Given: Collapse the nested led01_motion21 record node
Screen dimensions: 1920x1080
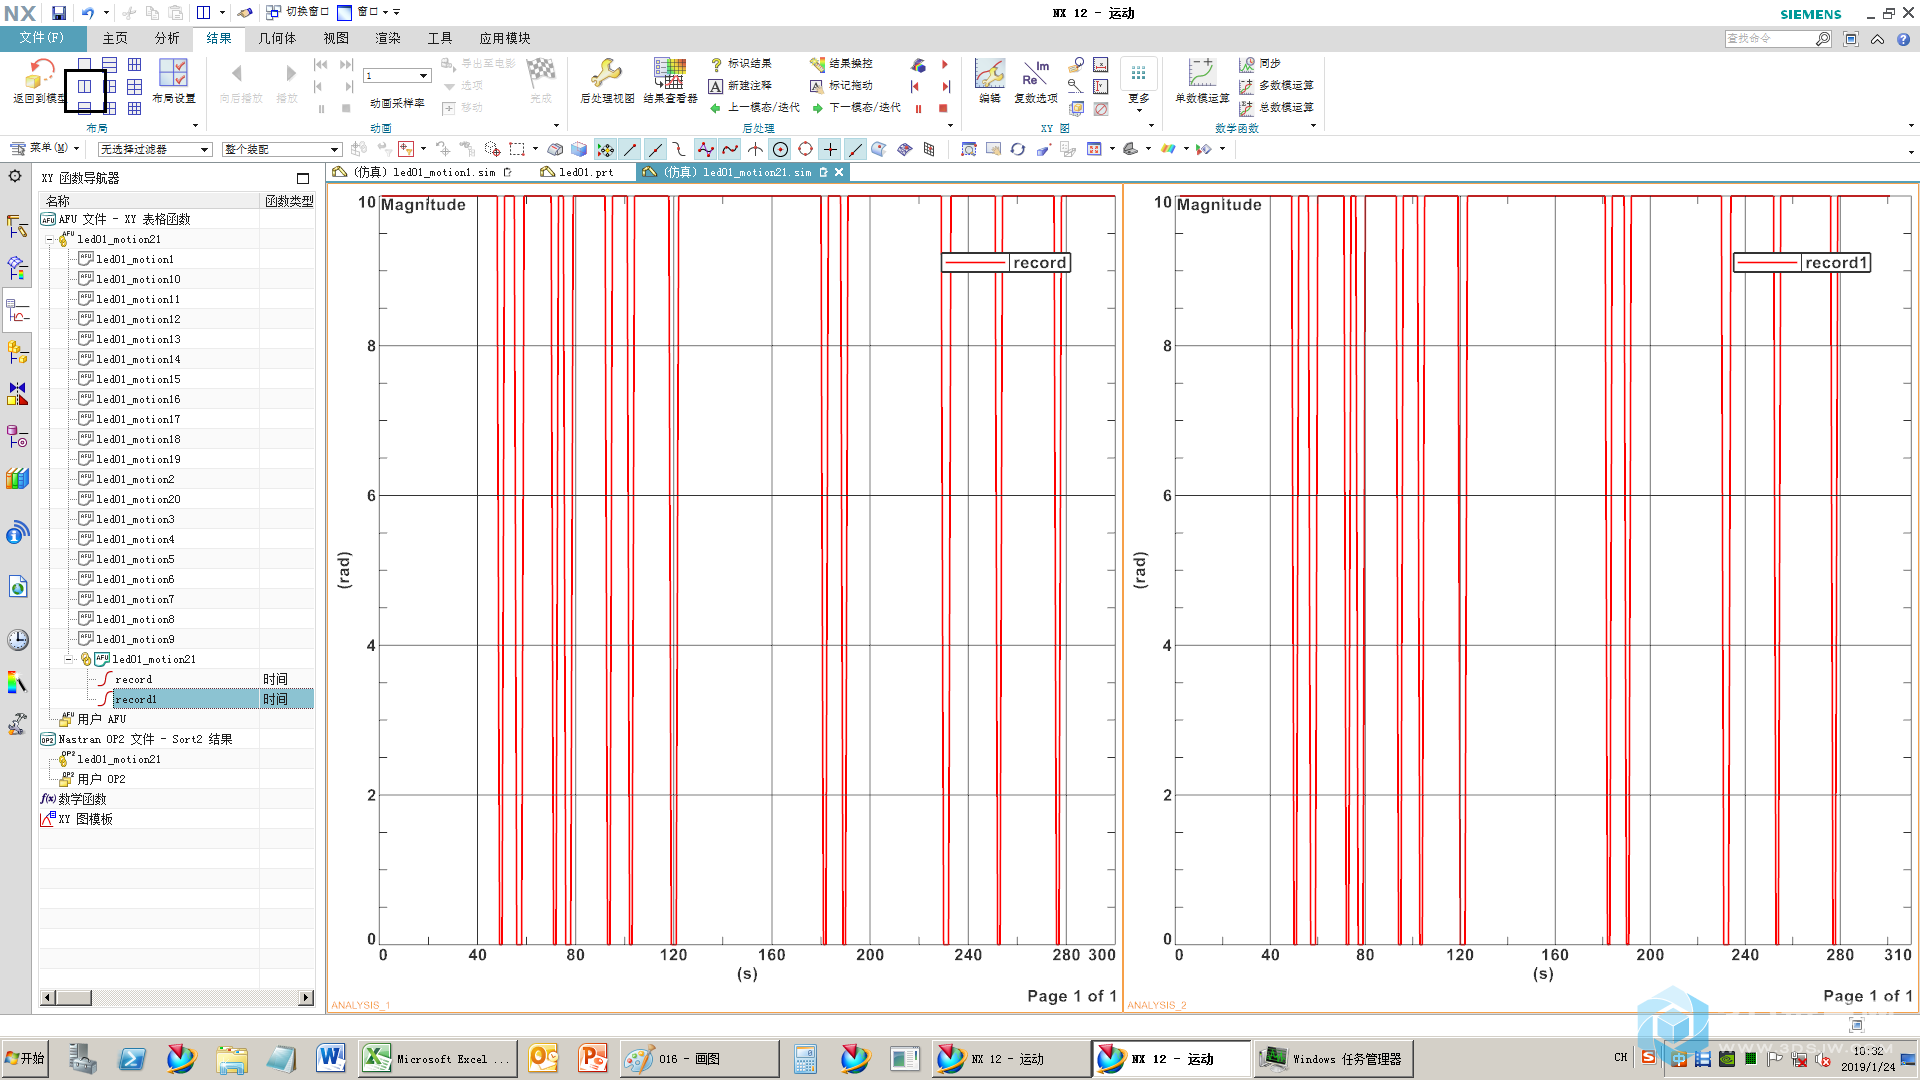Looking at the screenshot, I should [69, 660].
